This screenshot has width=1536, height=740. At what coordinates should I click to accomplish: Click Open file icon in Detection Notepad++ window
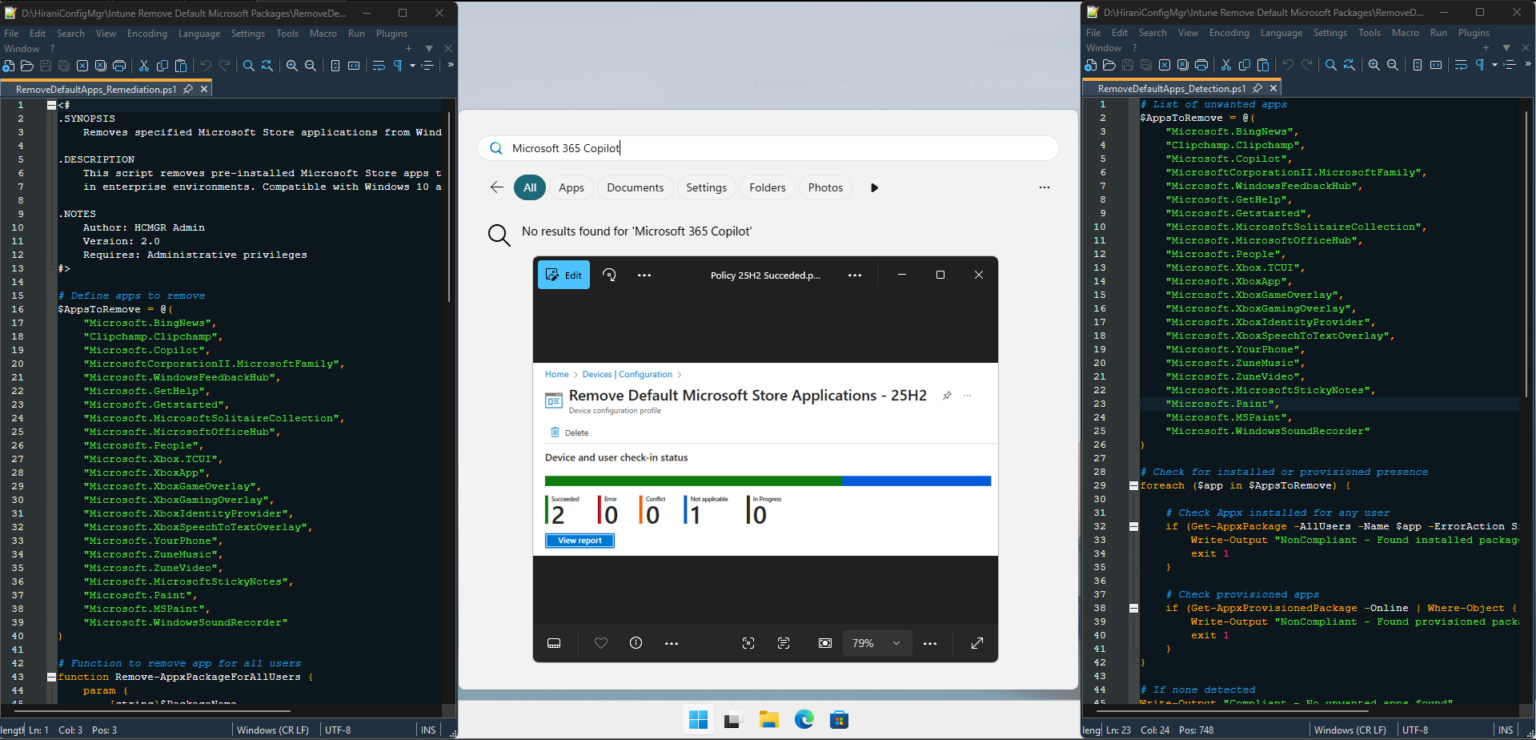coord(1109,65)
